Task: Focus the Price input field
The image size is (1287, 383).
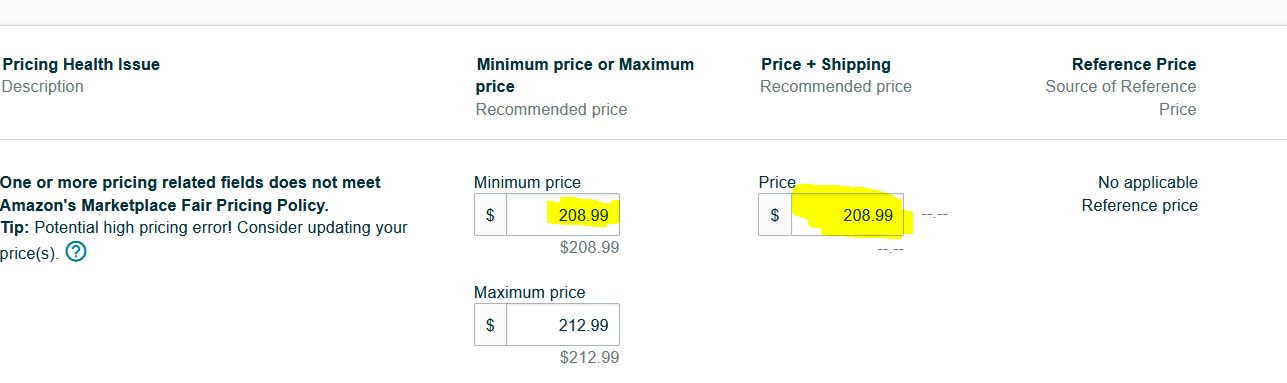Action: pyautogui.click(x=847, y=215)
